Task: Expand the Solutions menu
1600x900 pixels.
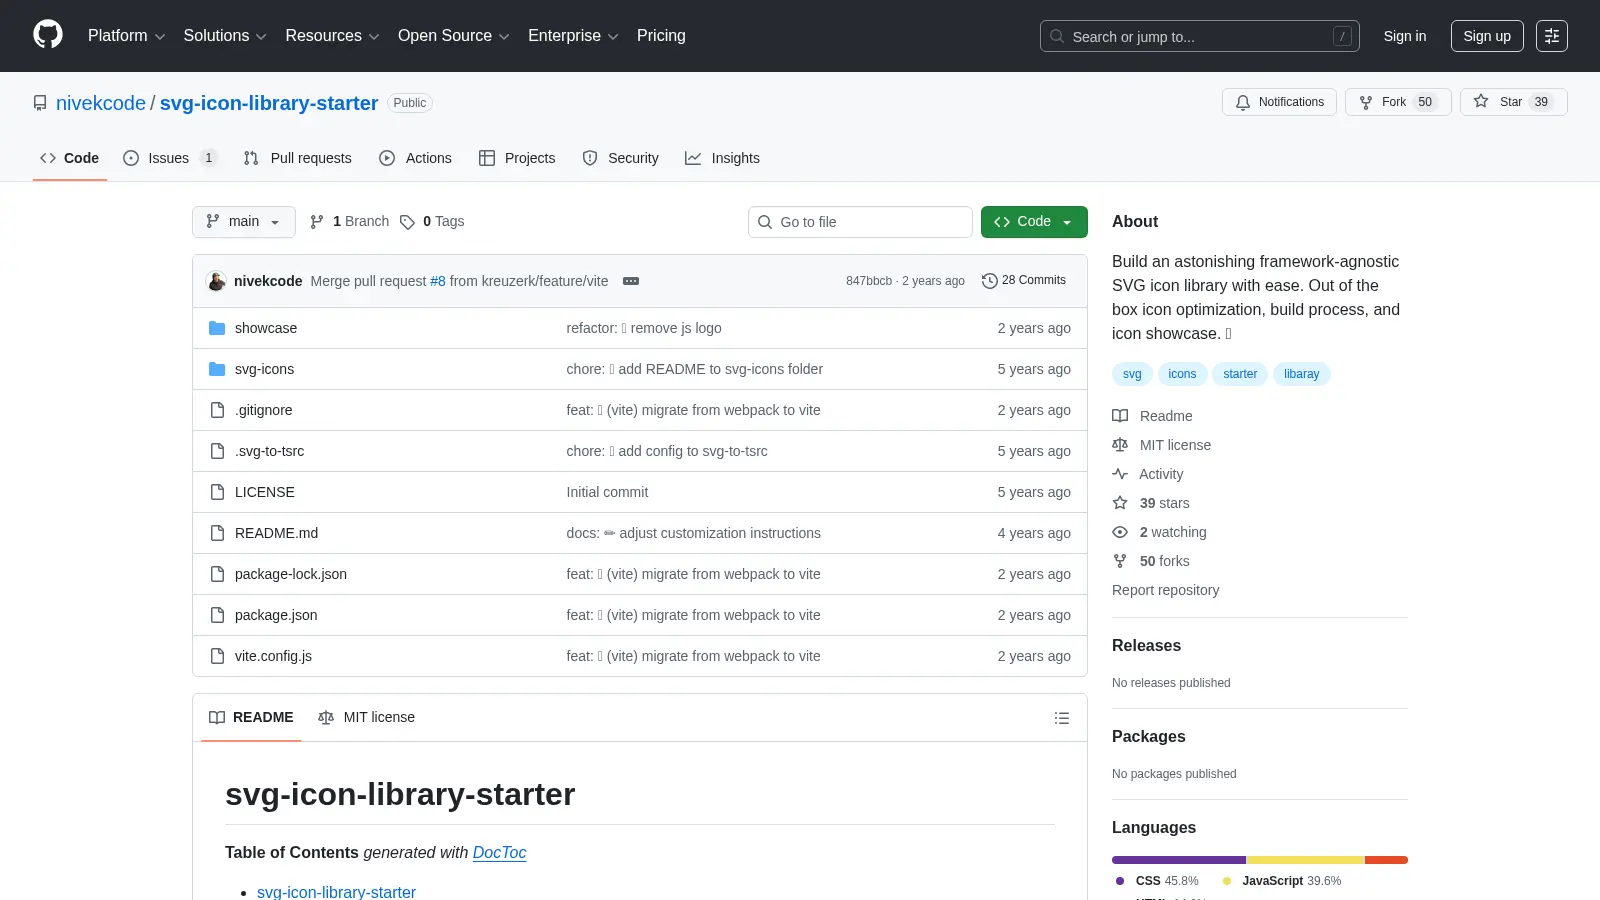Action: coord(225,36)
